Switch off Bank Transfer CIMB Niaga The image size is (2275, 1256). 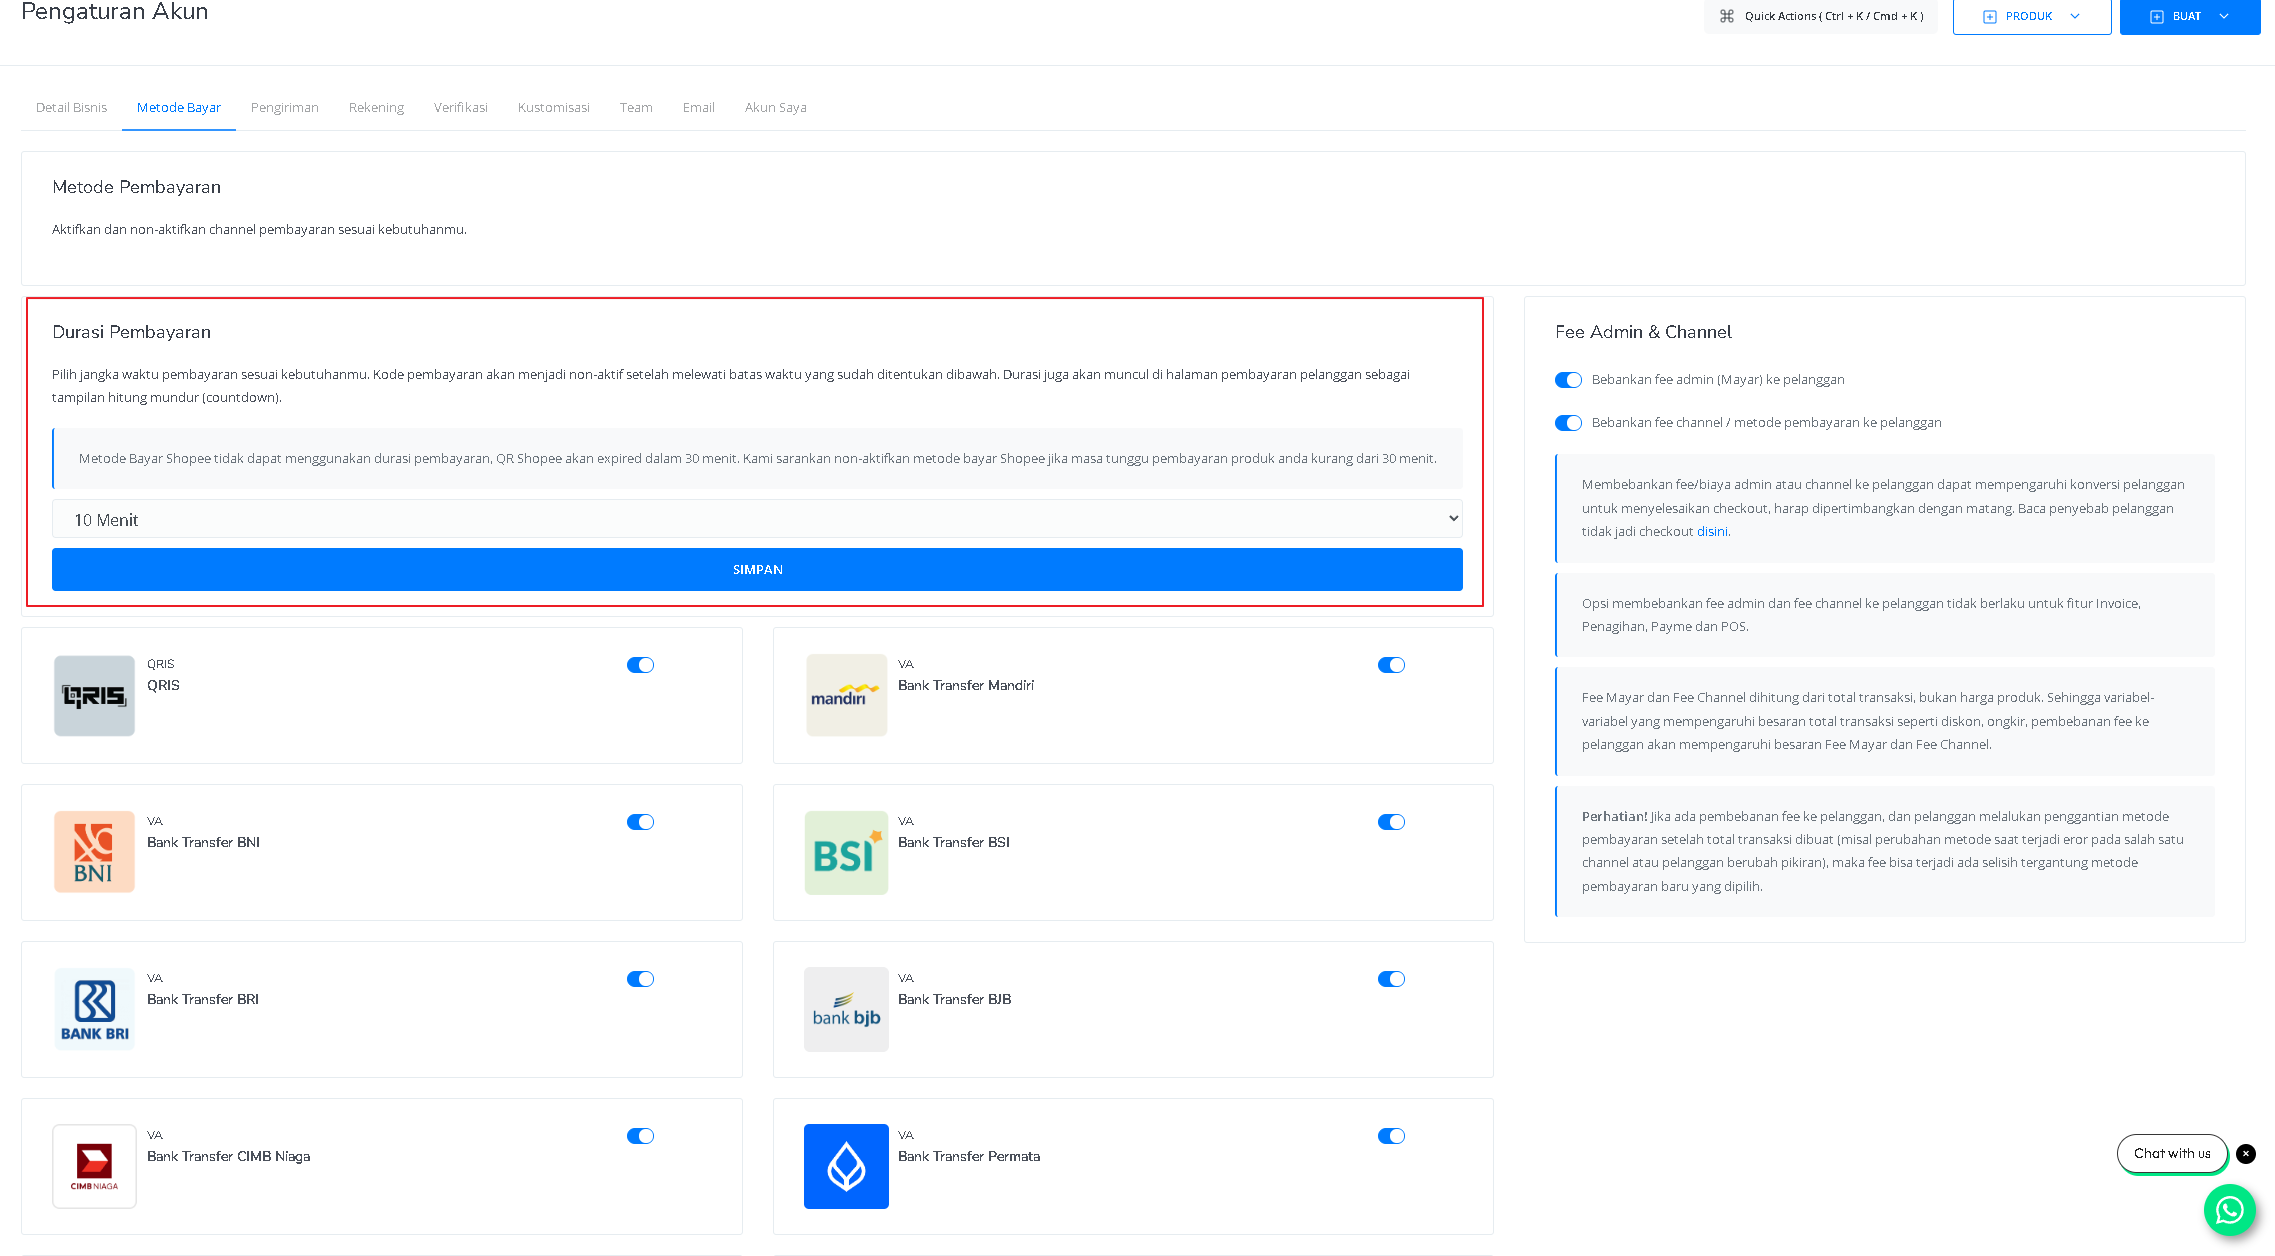click(640, 1136)
